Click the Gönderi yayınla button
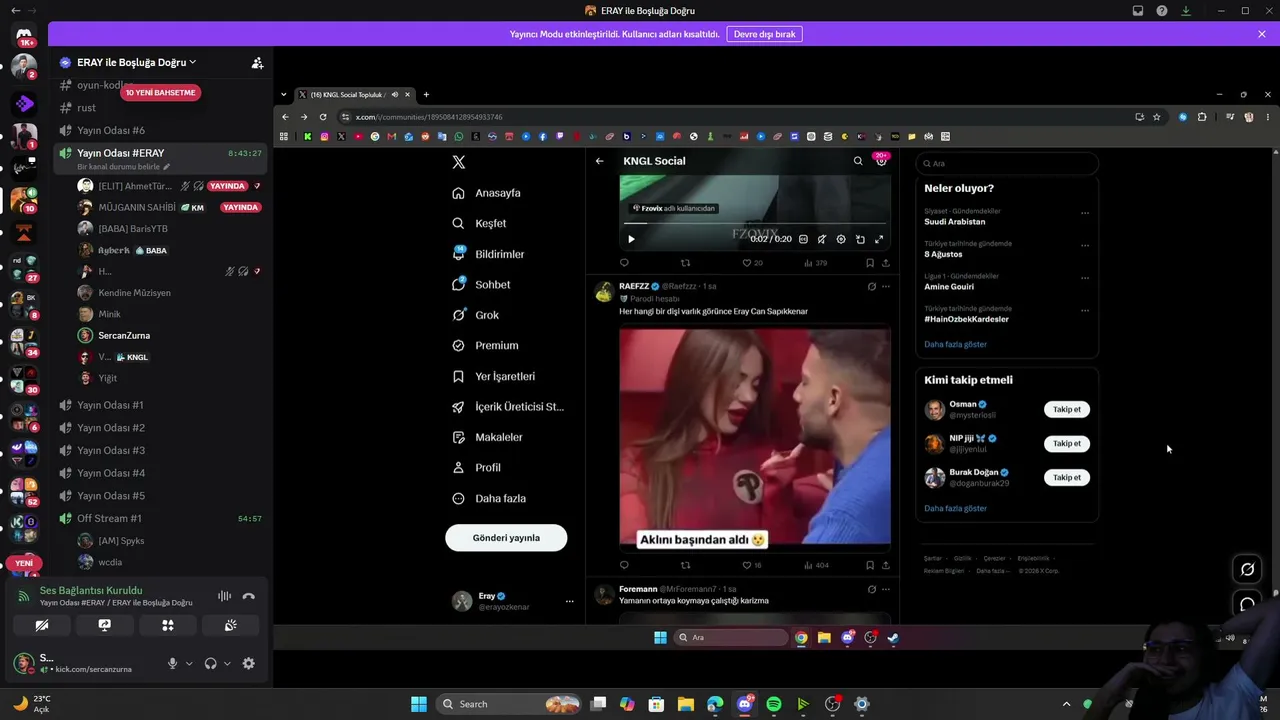Image resolution: width=1280 pixels, height=720 pixels. coord(506,538)
